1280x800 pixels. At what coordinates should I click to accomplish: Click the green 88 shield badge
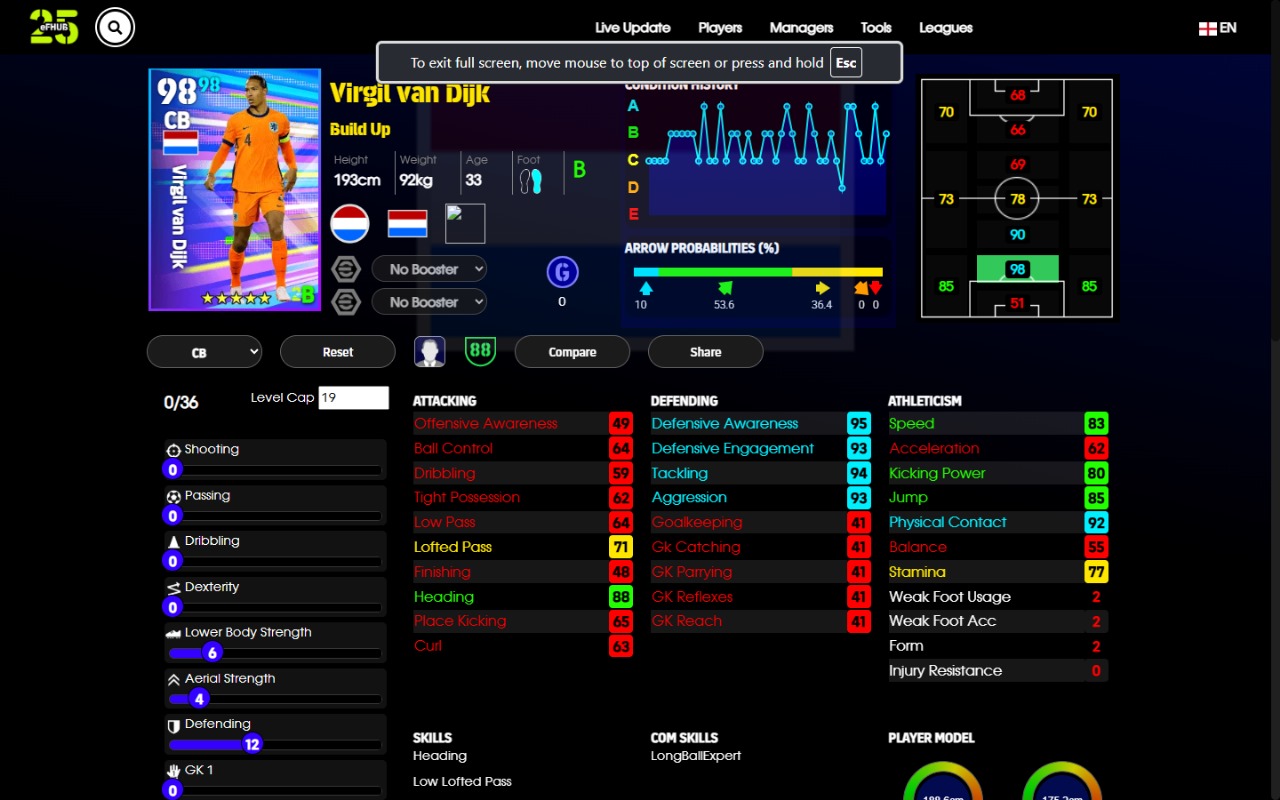pyautogui.click(x=481, y=350)
